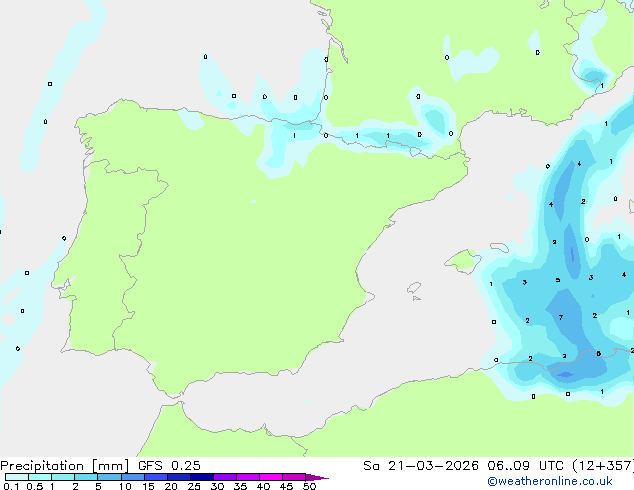634x490 pixels.
Task: Click the 30–35 mm violet legend box
Action: click(x=224, y=477)
